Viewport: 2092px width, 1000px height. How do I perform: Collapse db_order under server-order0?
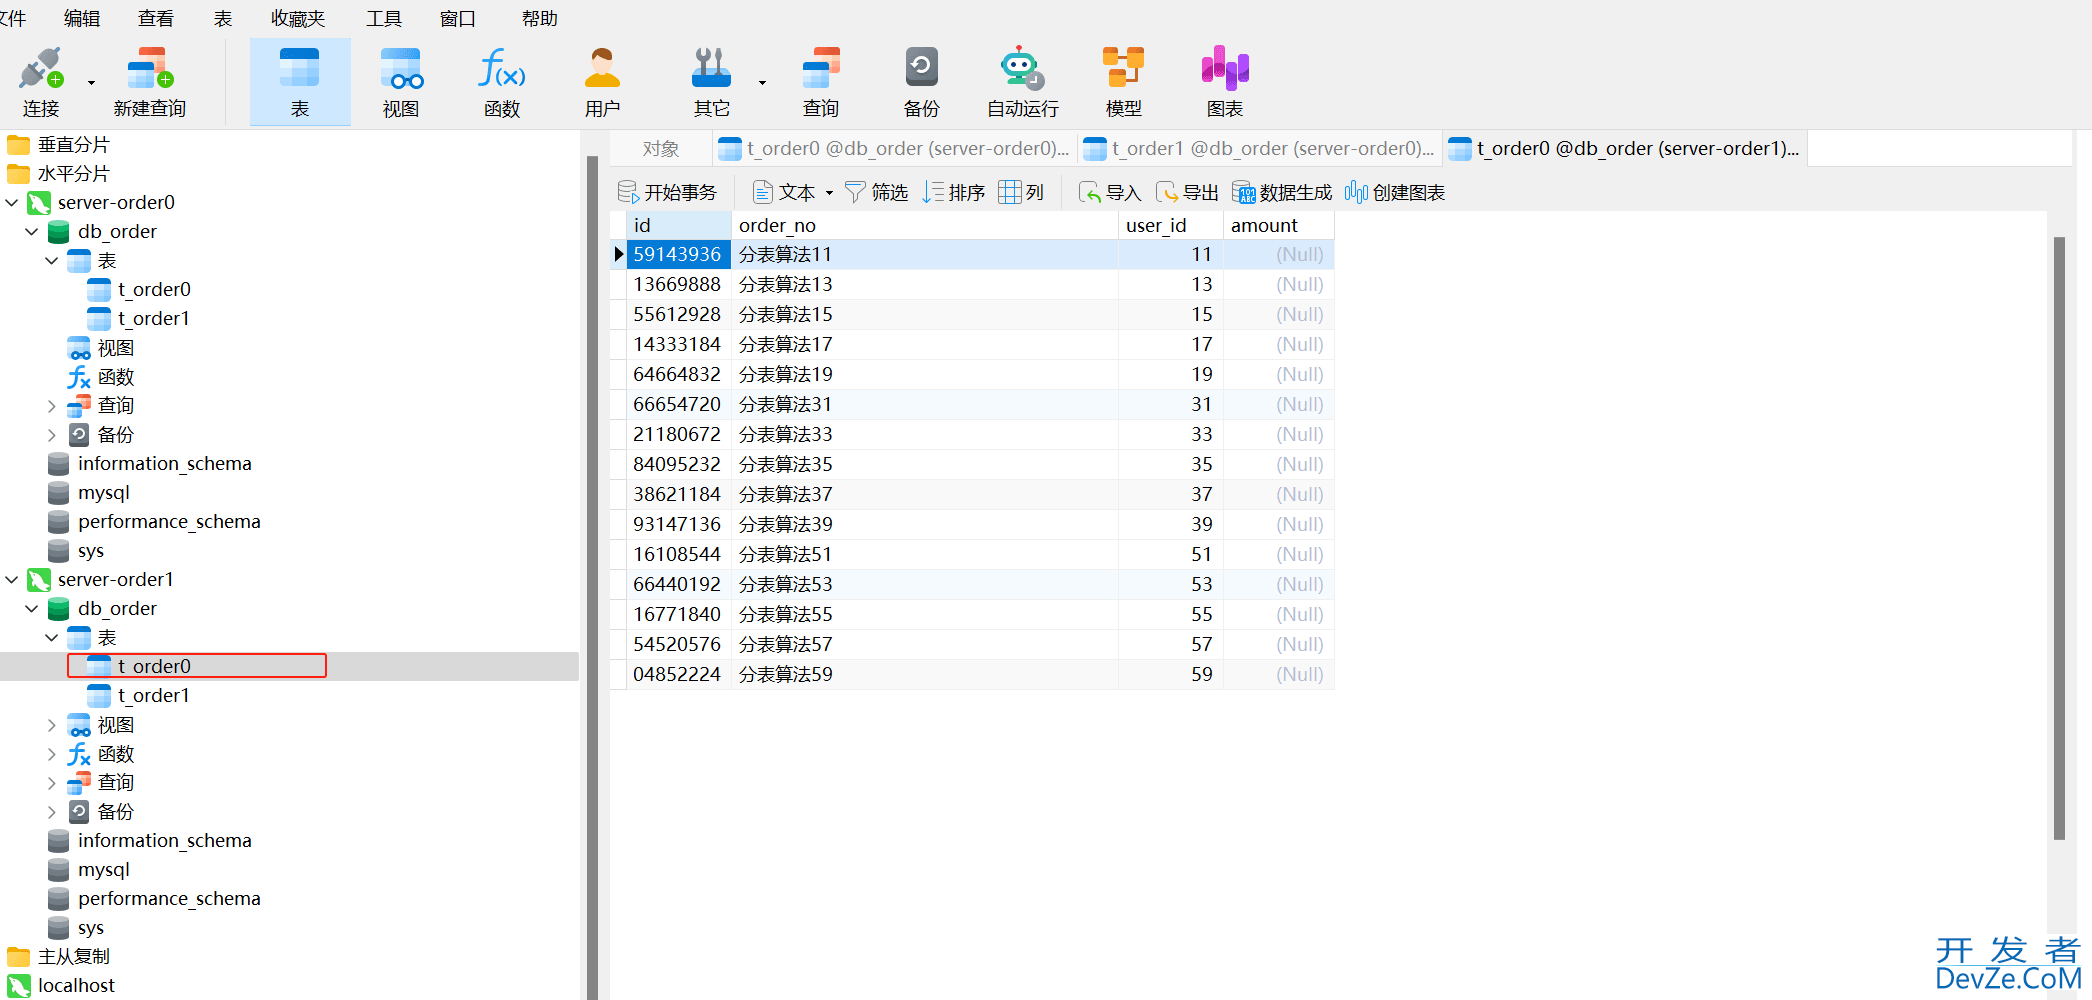pyautogui.click(x=32, y=231)
